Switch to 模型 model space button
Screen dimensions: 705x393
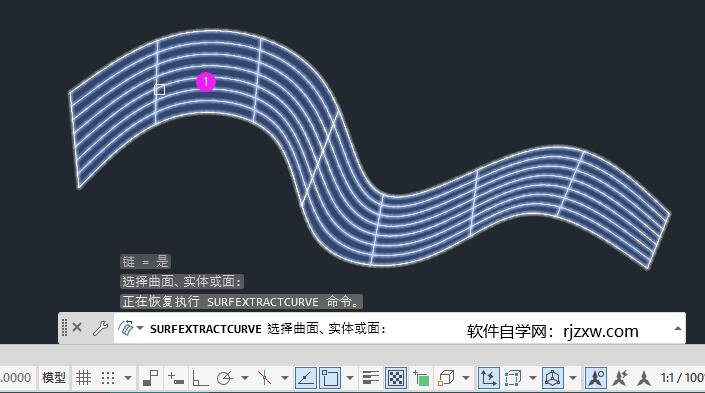coord(54,378)
